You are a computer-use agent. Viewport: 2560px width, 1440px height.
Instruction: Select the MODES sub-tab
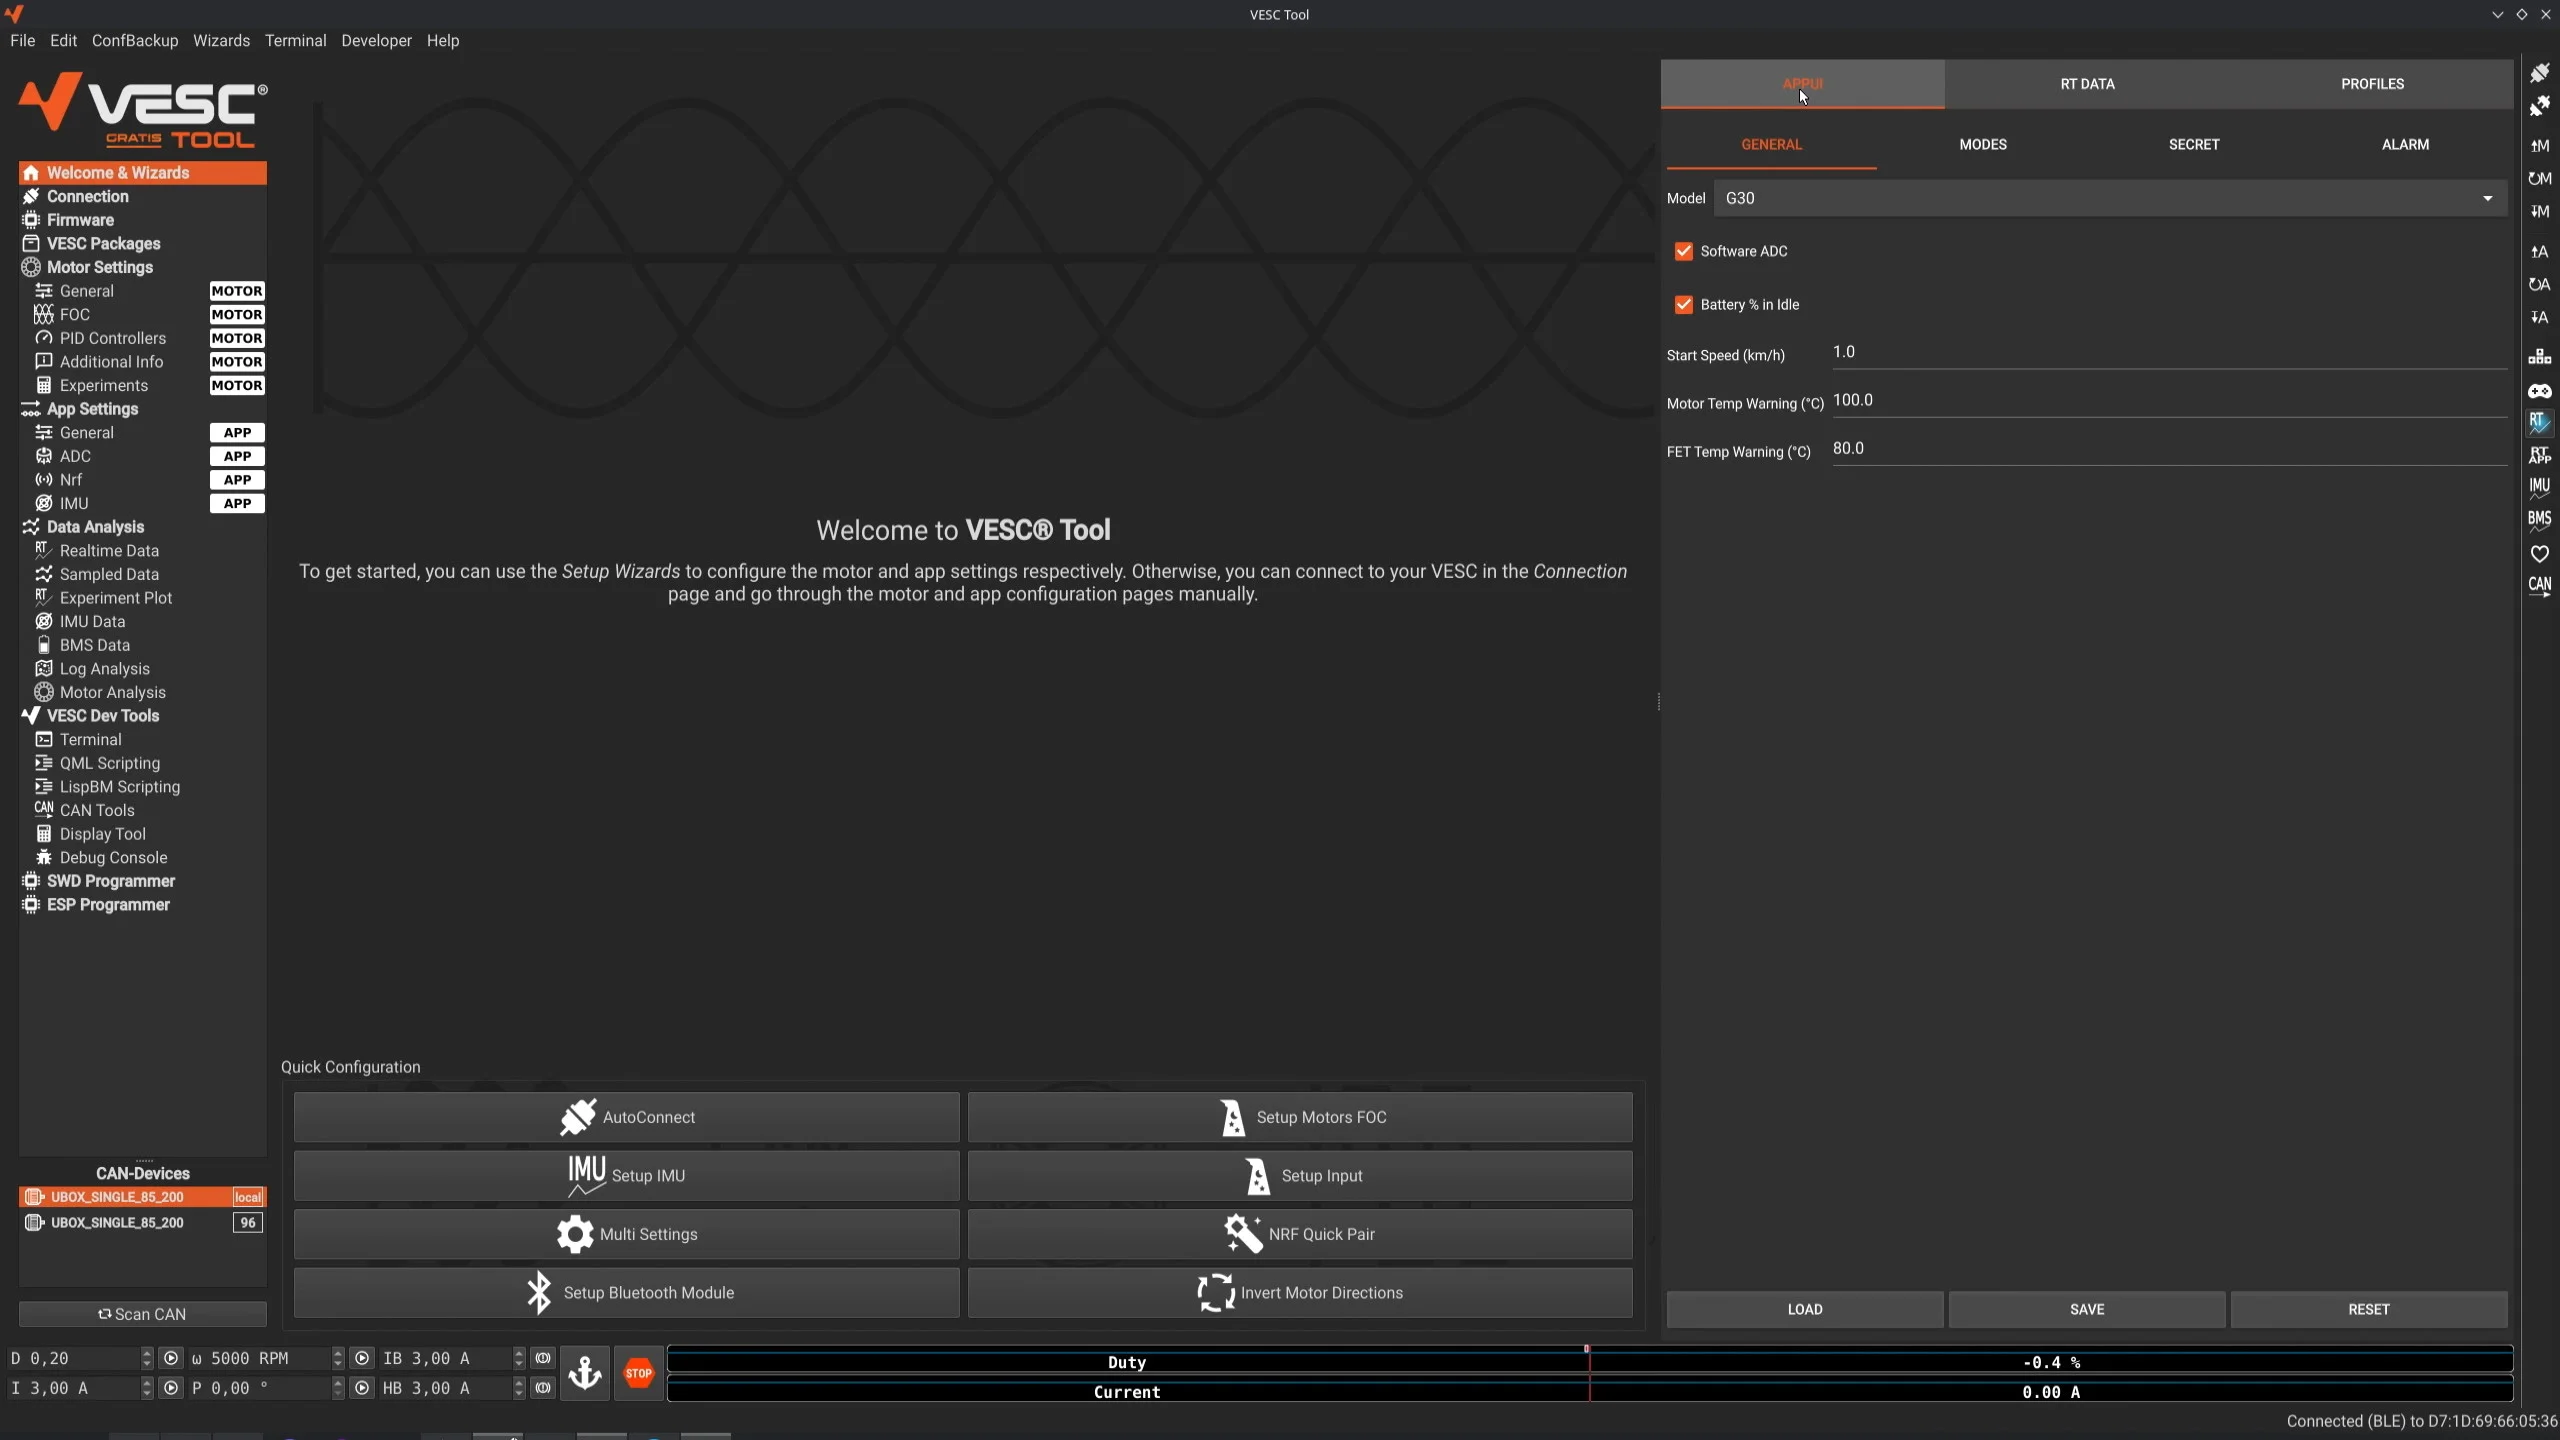(x=1983, y=144)
